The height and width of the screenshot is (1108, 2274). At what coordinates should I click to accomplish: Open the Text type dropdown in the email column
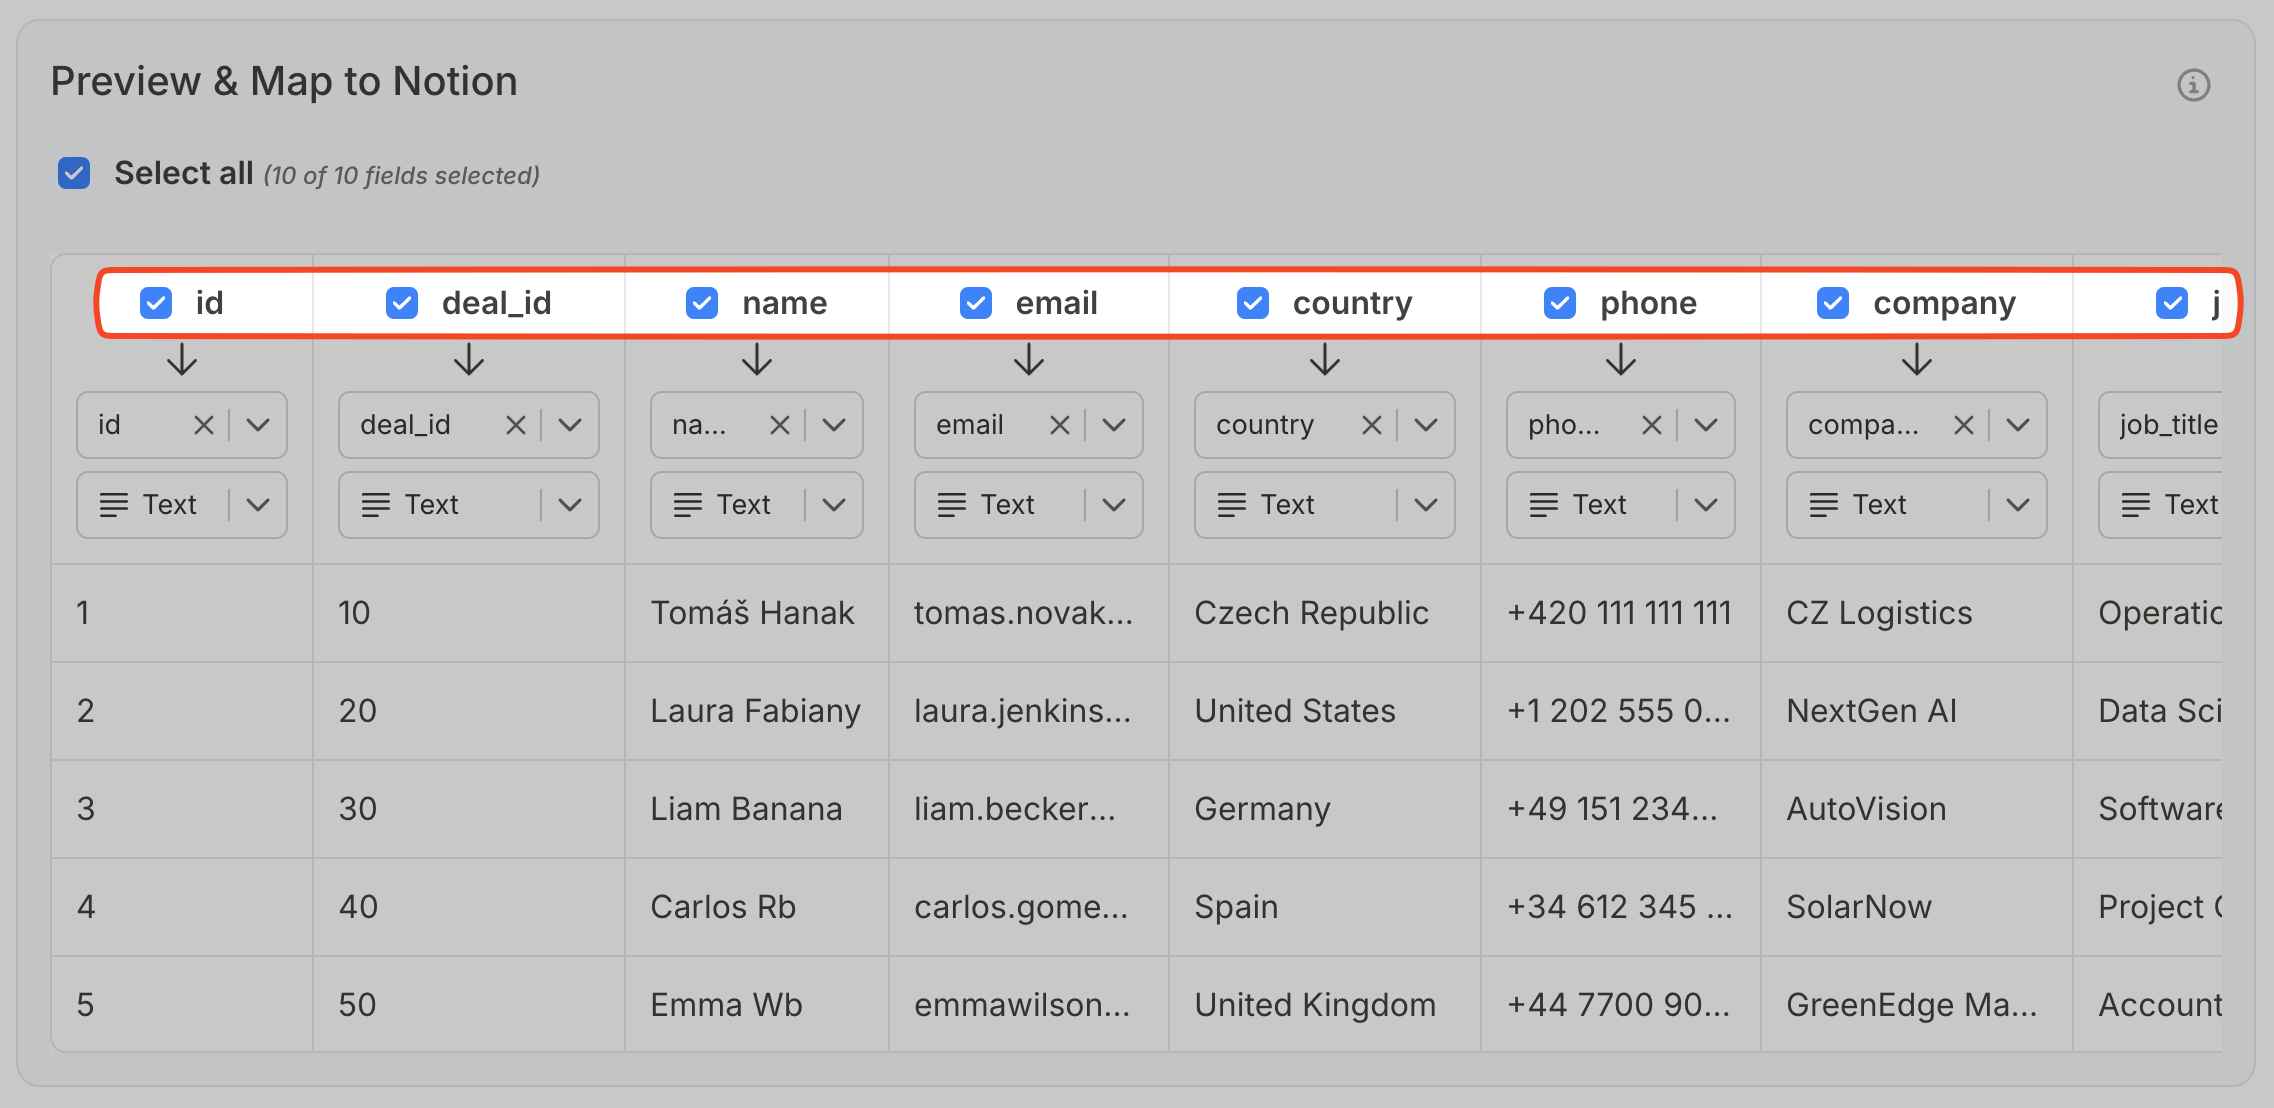1113,504
